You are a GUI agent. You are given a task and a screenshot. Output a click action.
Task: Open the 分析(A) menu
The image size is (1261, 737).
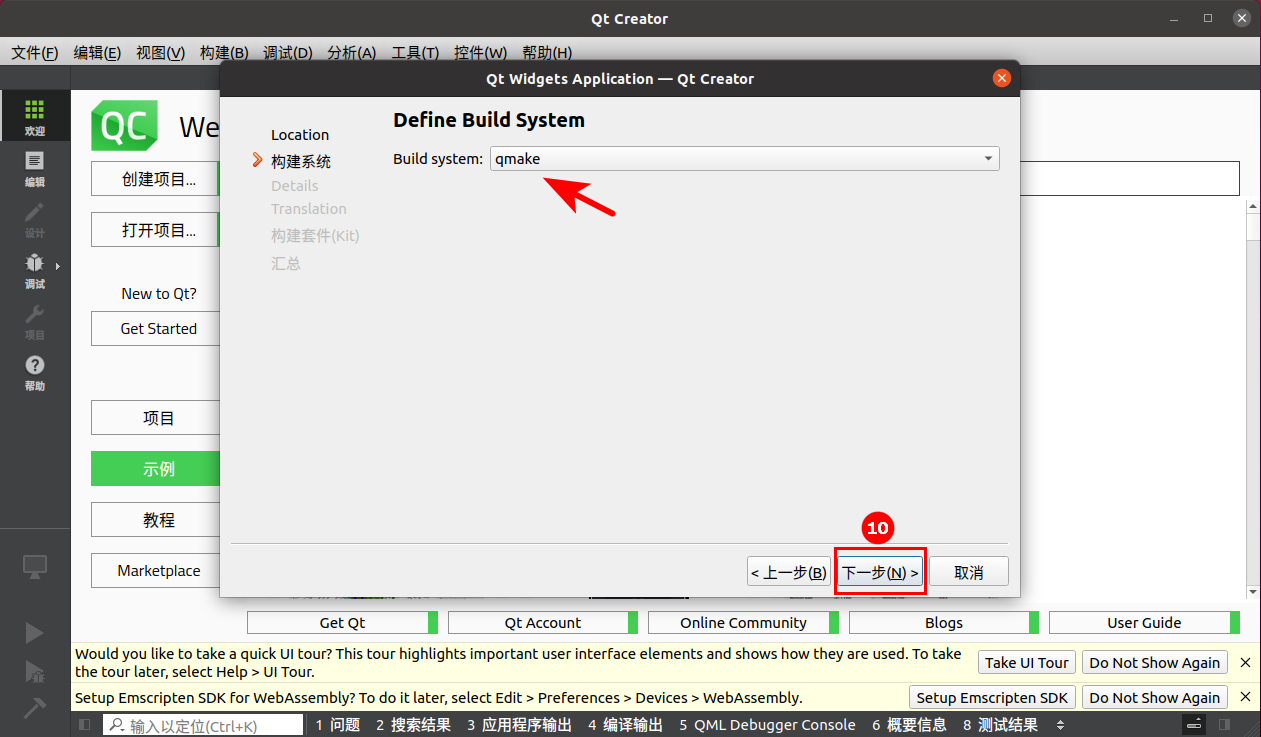click(352, 53)
